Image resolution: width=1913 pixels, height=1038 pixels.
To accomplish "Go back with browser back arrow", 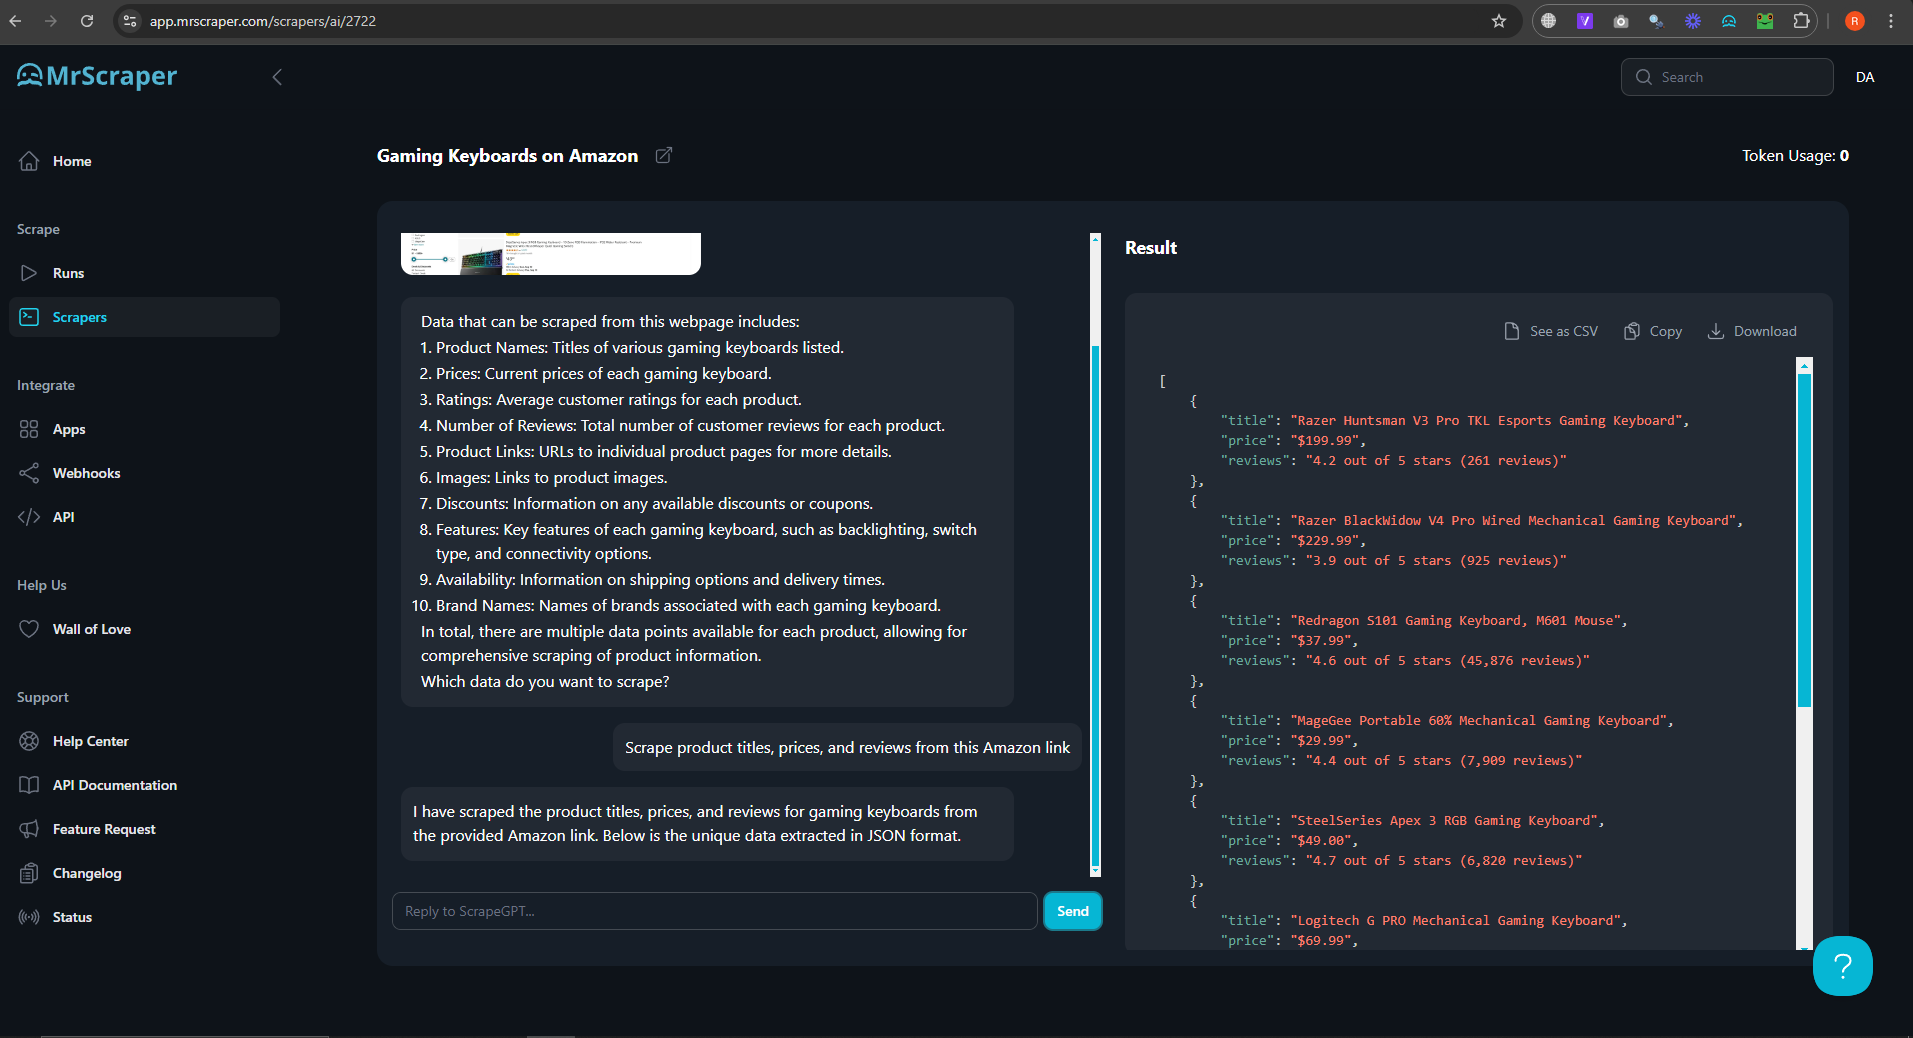I will 15,21.
